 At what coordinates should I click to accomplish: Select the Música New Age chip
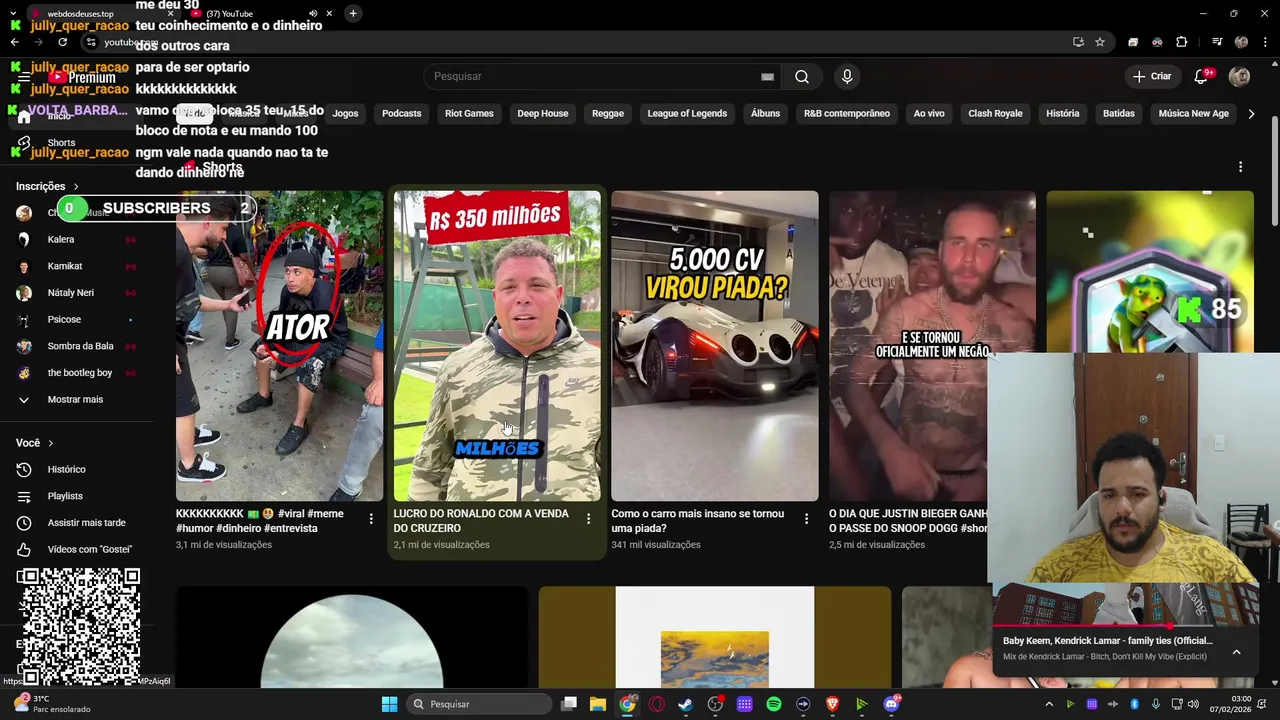(x=1193, y=114)
